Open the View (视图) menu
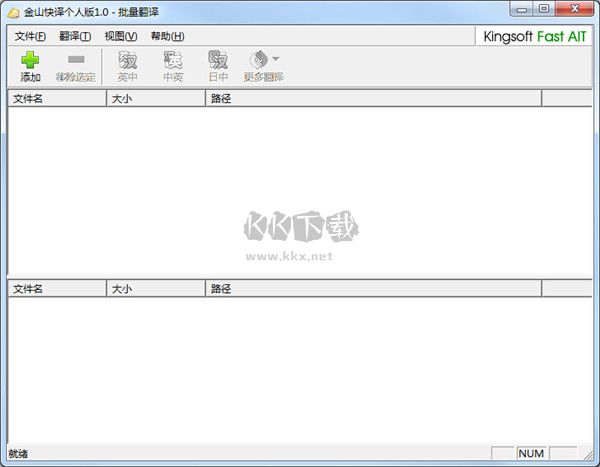The height and width of the screenshot is (467, 600). pos(121,36)
